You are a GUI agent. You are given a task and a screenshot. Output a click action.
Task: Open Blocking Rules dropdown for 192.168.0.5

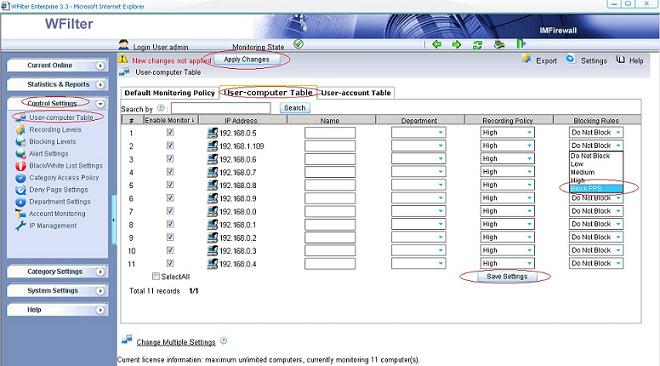click(596, 133)
